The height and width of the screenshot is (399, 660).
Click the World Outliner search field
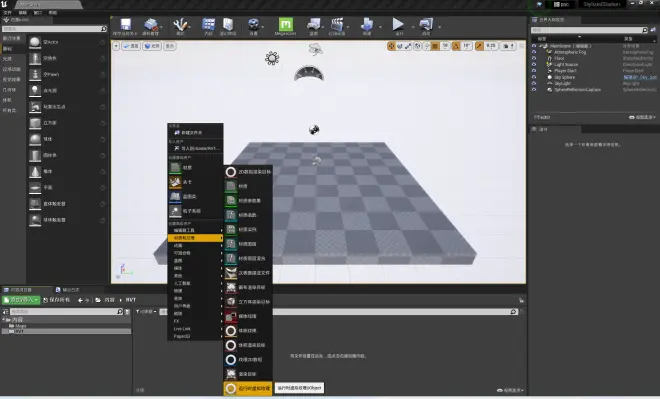(x=589, y=30)
